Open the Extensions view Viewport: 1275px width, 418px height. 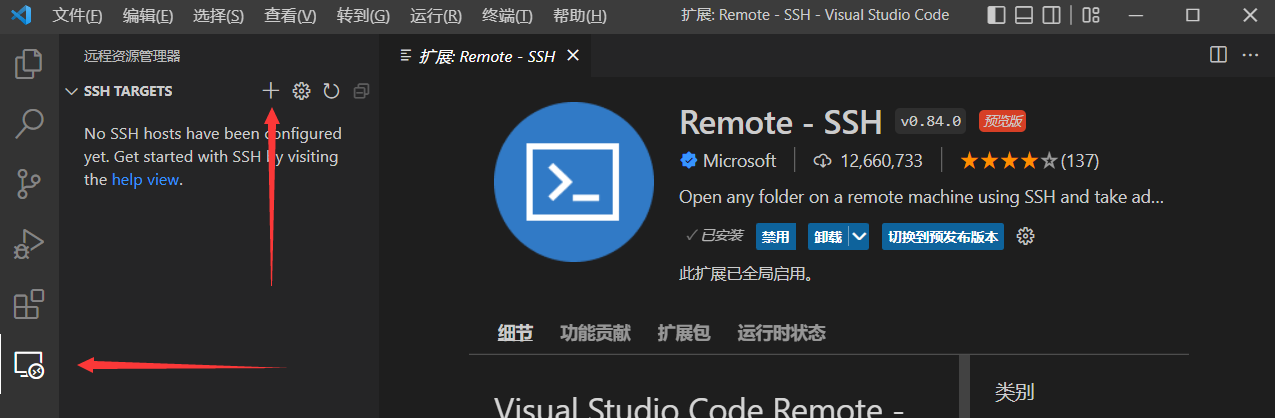pos(29,304)
